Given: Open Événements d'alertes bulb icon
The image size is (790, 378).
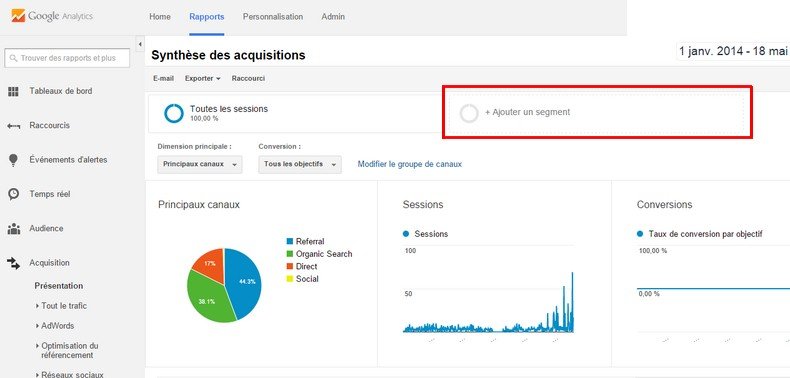Looking at the screenshot, I should click(x=13, y=160).
